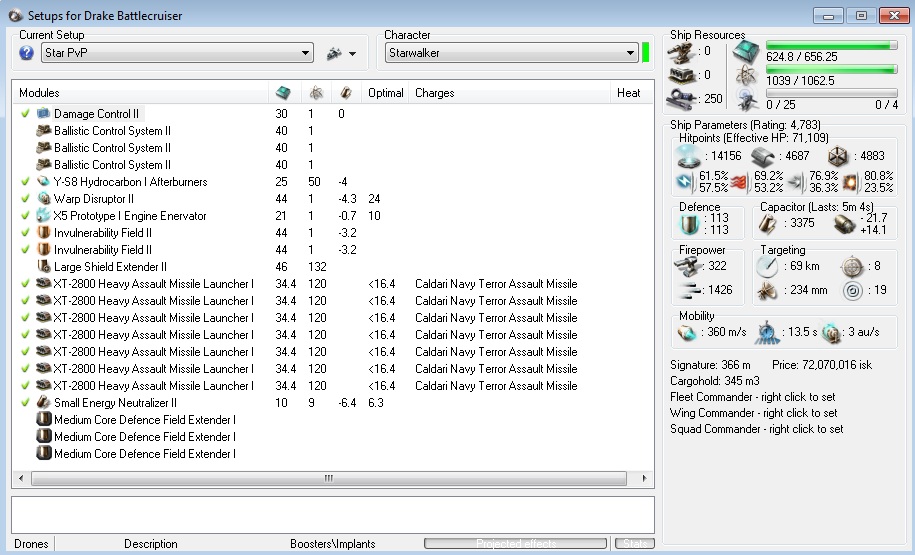
Task: Click the Defence shield tank icon
Action: pos(689,224)
